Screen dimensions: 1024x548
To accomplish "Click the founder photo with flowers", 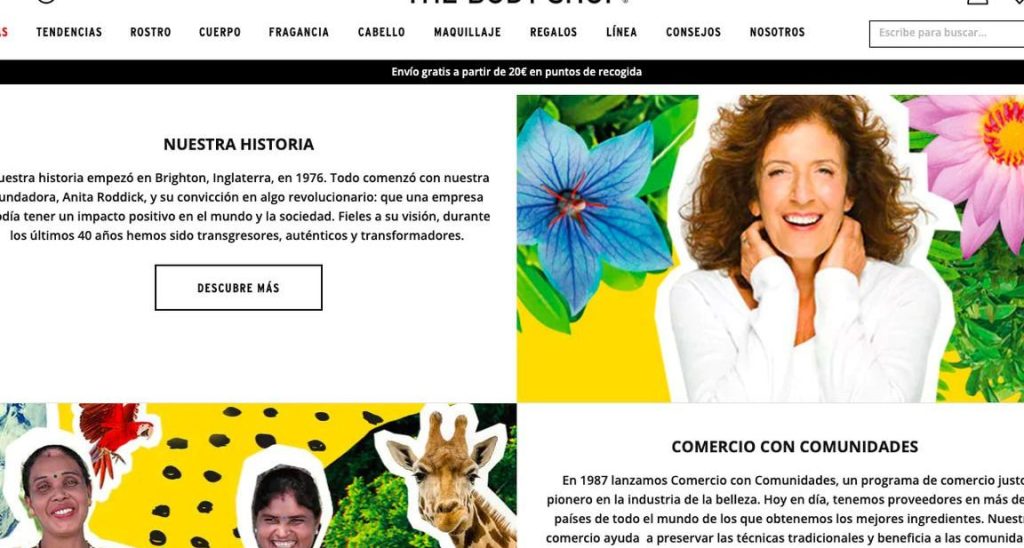I will tap(770, 248).
